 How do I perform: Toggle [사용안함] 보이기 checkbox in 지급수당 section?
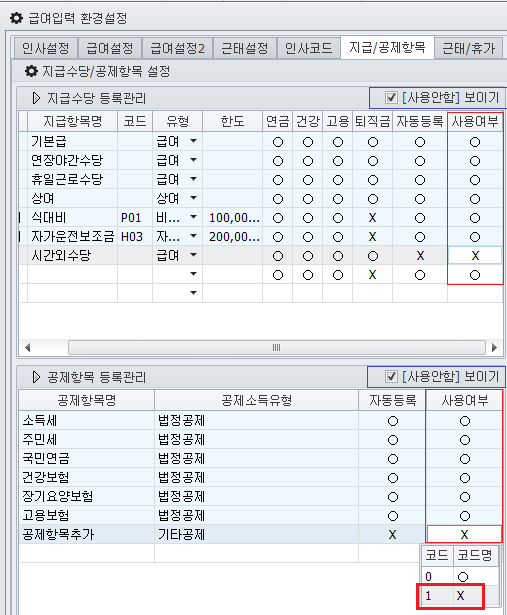pos(391,97)
